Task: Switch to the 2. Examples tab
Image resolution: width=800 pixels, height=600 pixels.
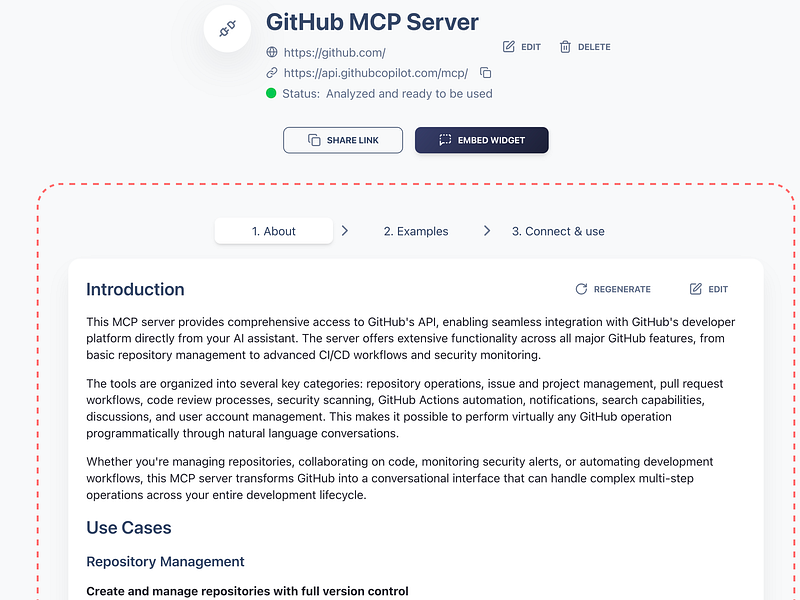Action: 416,231
